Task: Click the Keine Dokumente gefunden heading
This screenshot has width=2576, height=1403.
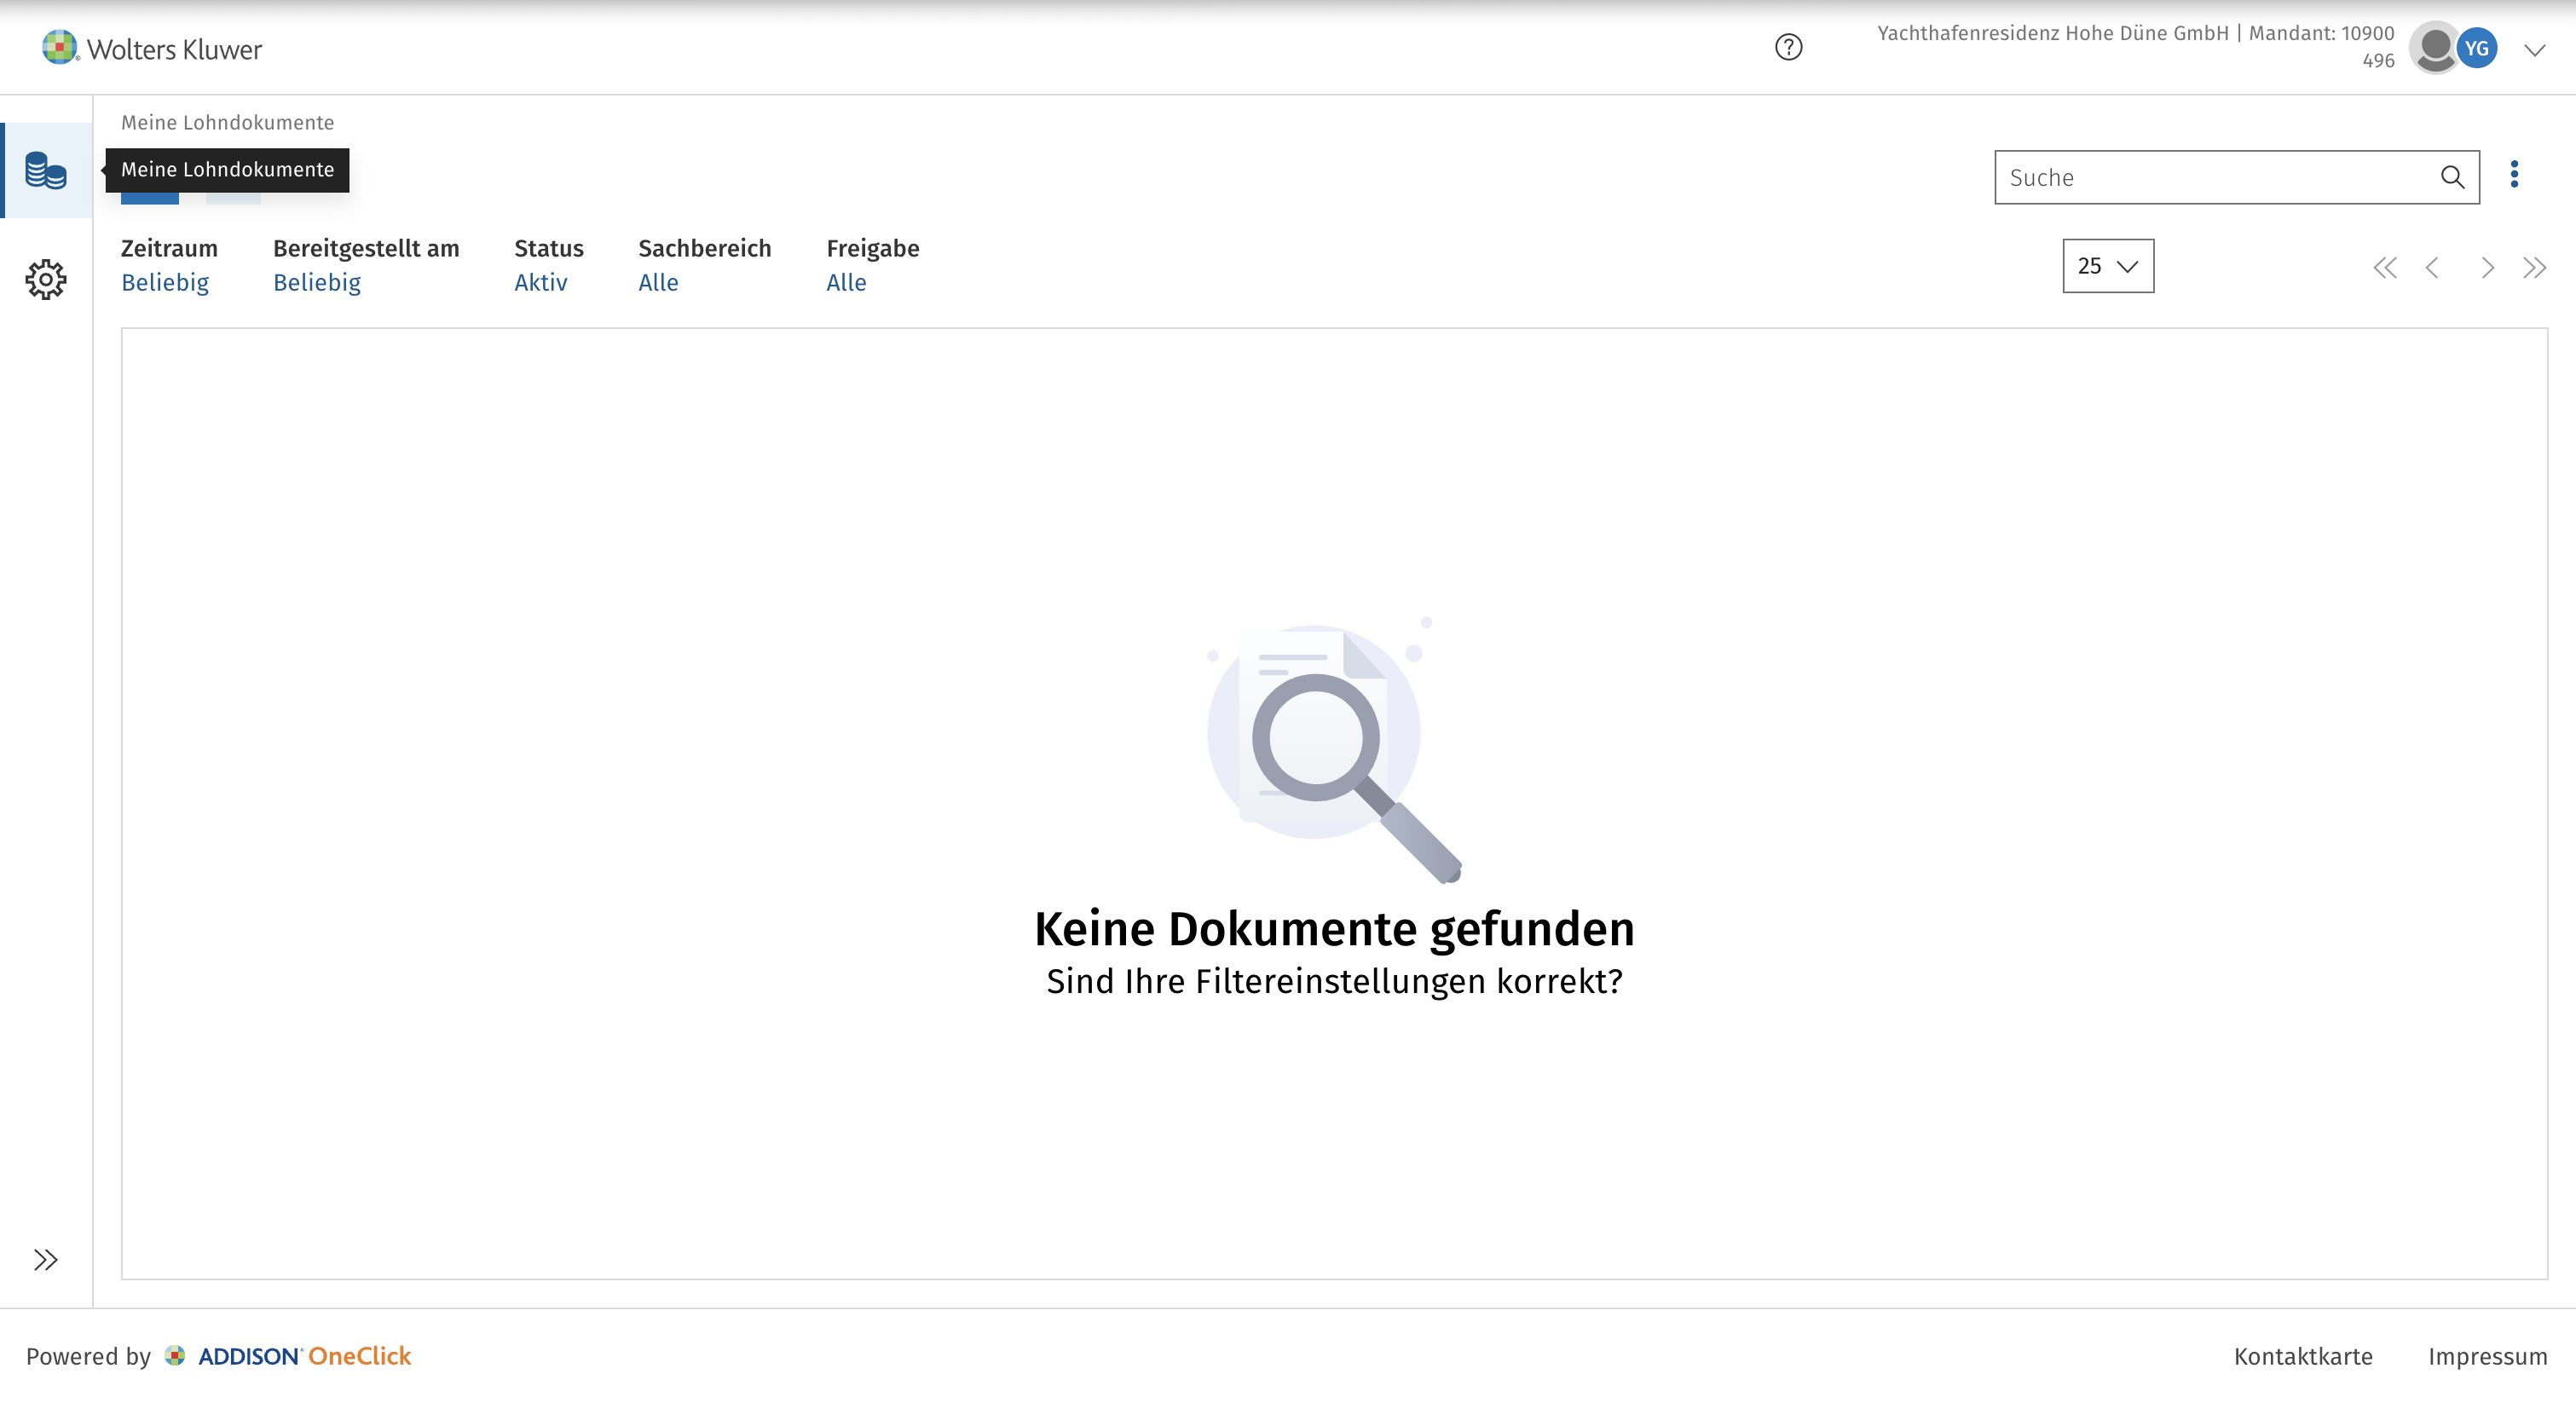Action: 1334,928
